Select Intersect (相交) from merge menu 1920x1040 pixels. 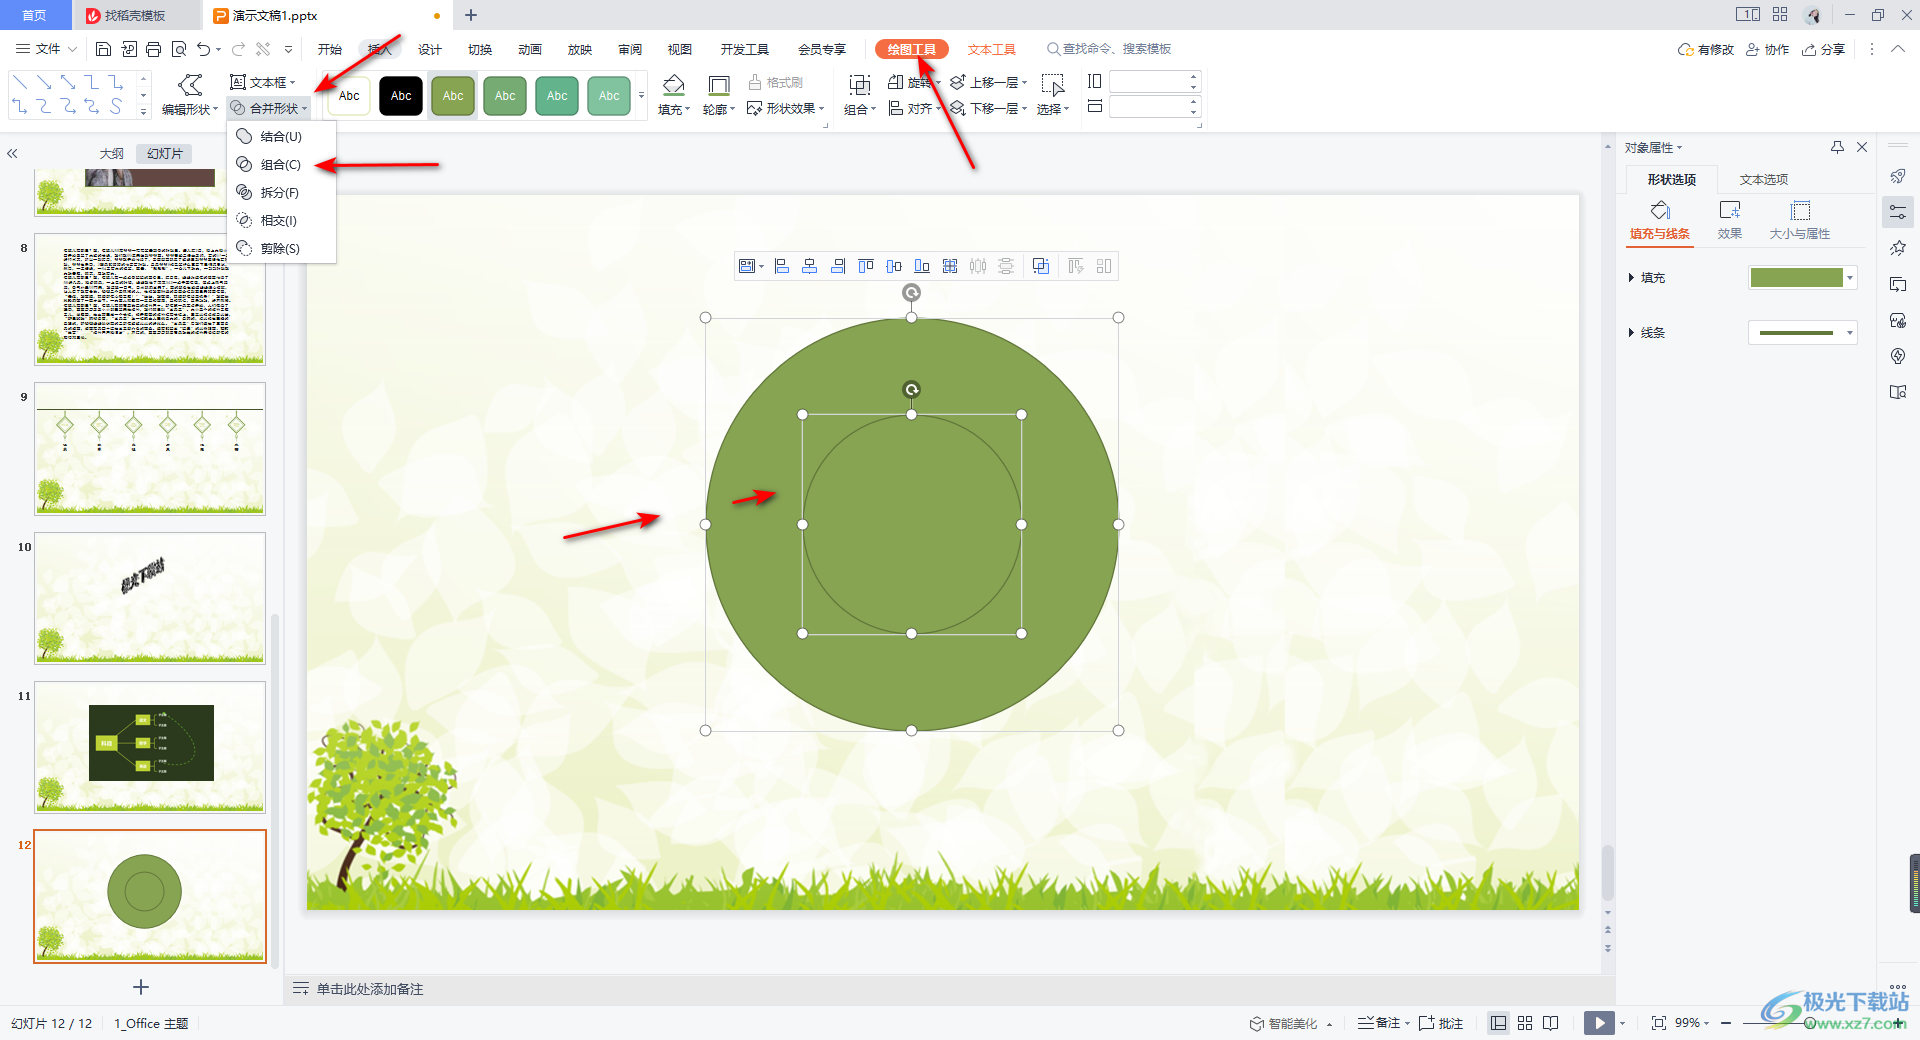coord(281,220)
